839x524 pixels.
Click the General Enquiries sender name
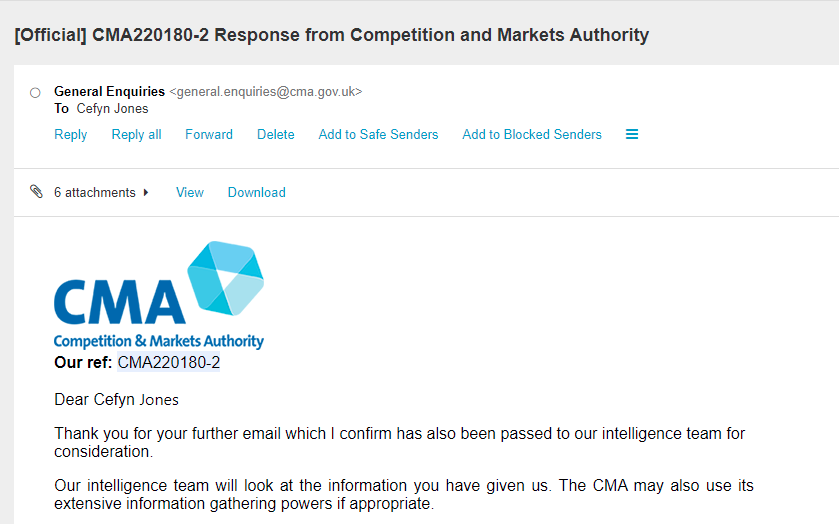109,92
